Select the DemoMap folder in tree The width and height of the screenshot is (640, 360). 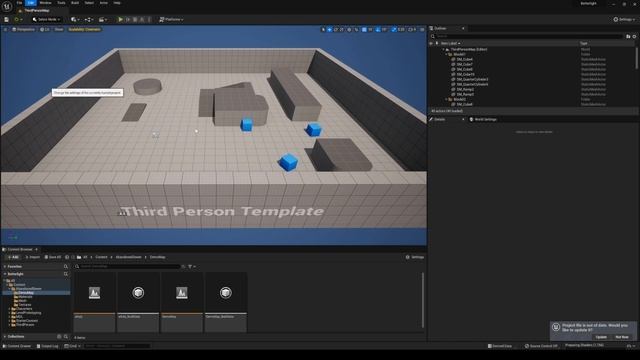[25, 293]
